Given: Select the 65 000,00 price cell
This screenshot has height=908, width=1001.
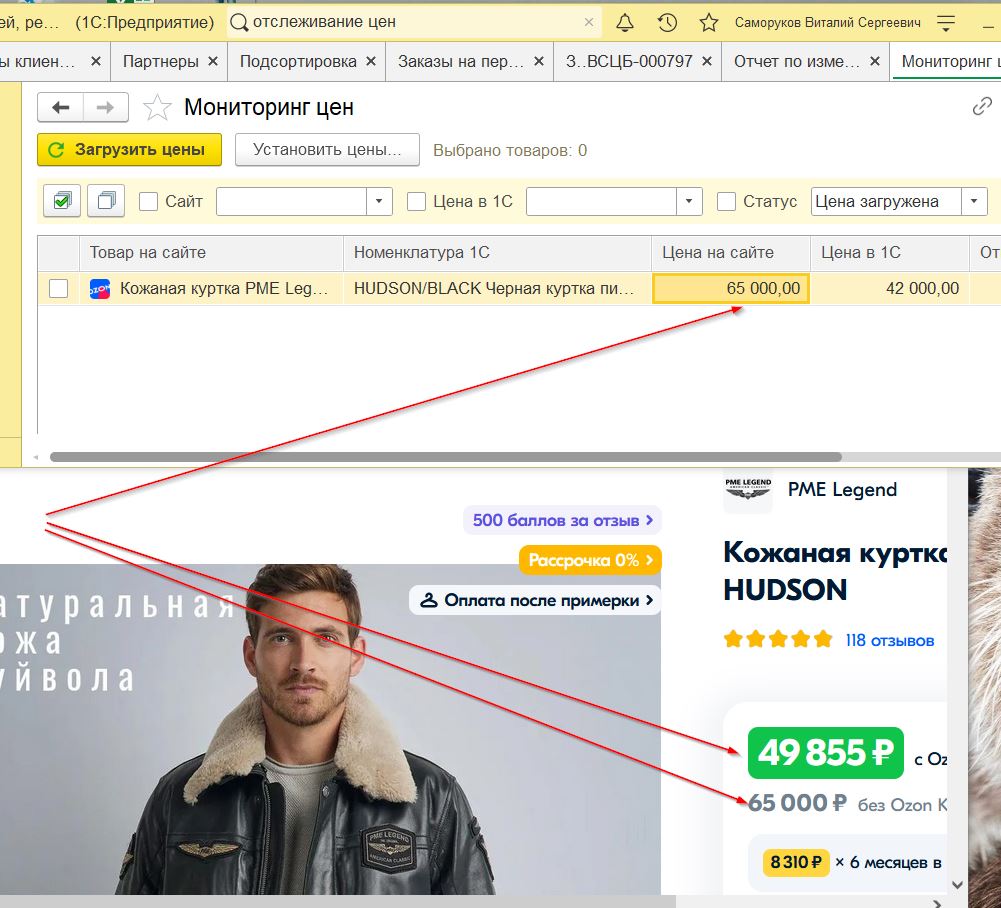Looking at the screenshot, I should 731,289.
